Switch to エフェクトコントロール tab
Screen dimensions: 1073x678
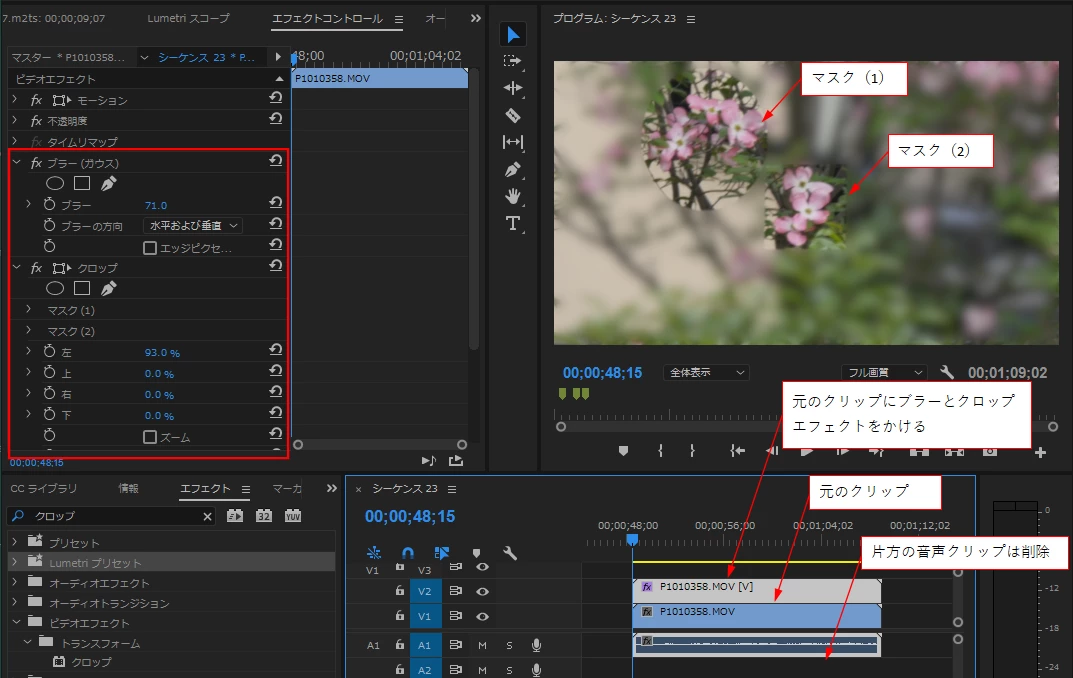tap(327, 18)
